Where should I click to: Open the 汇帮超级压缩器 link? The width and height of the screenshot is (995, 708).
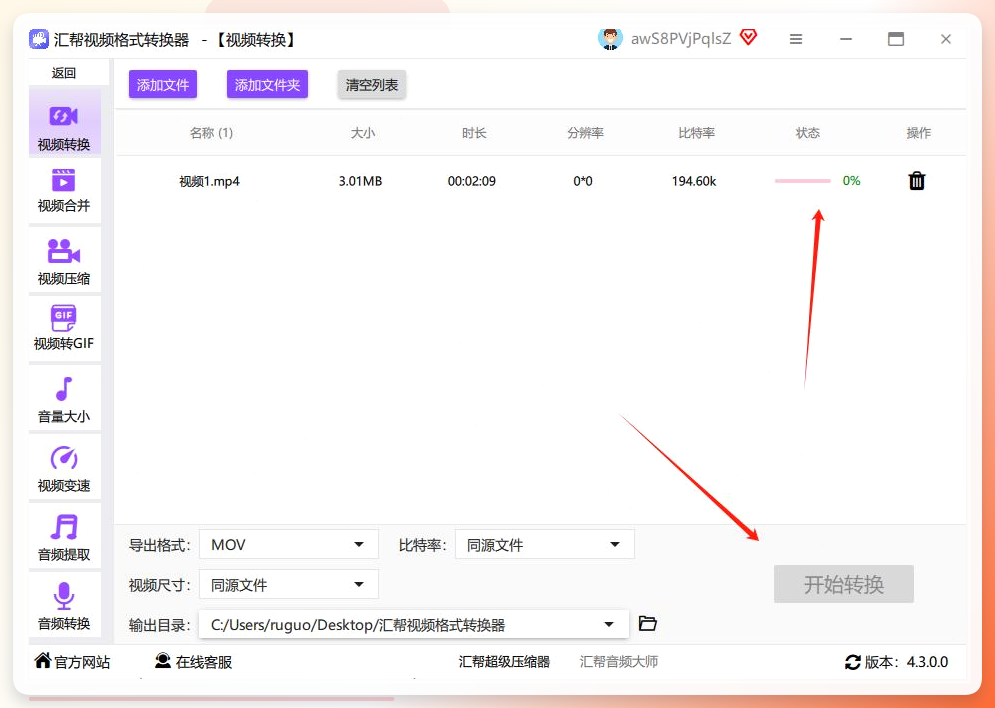tap(504, 662)
